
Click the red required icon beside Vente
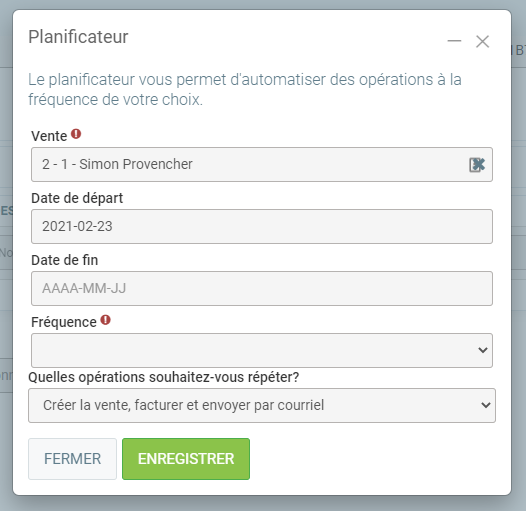click(76, 134)
